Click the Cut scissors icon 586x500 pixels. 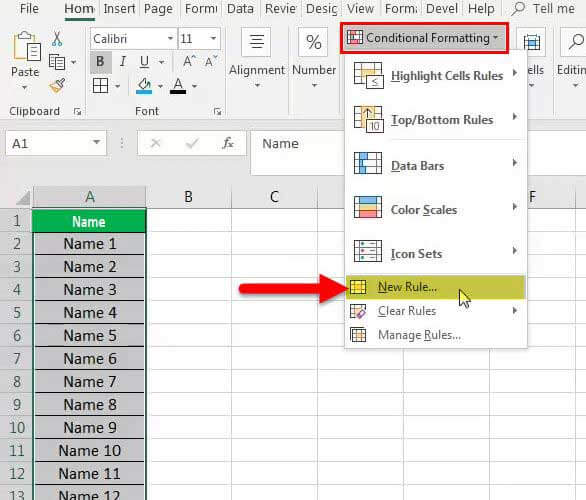(57, 39)
